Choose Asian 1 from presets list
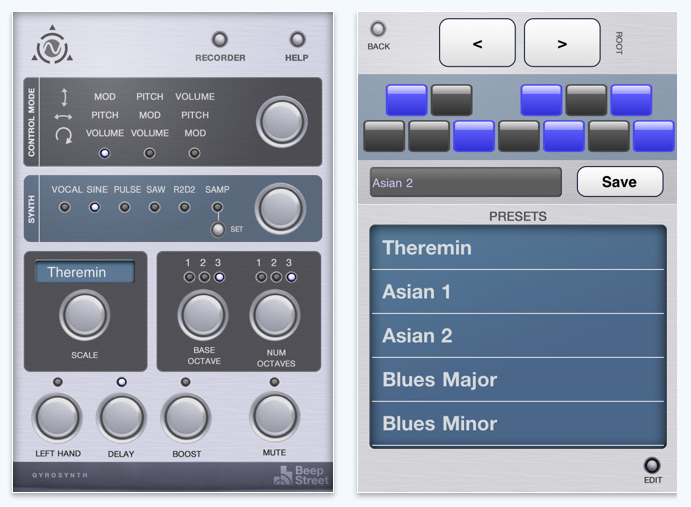 517,292
